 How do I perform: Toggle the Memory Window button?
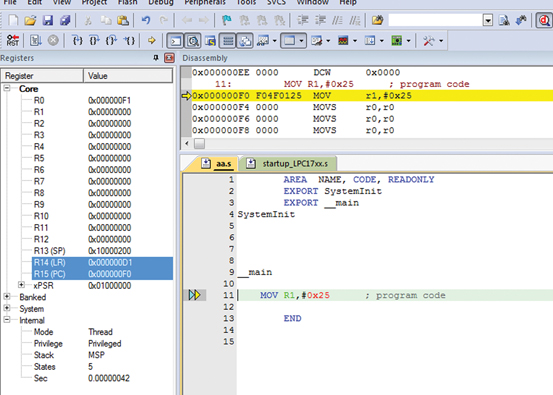click(x=289, y=41)
